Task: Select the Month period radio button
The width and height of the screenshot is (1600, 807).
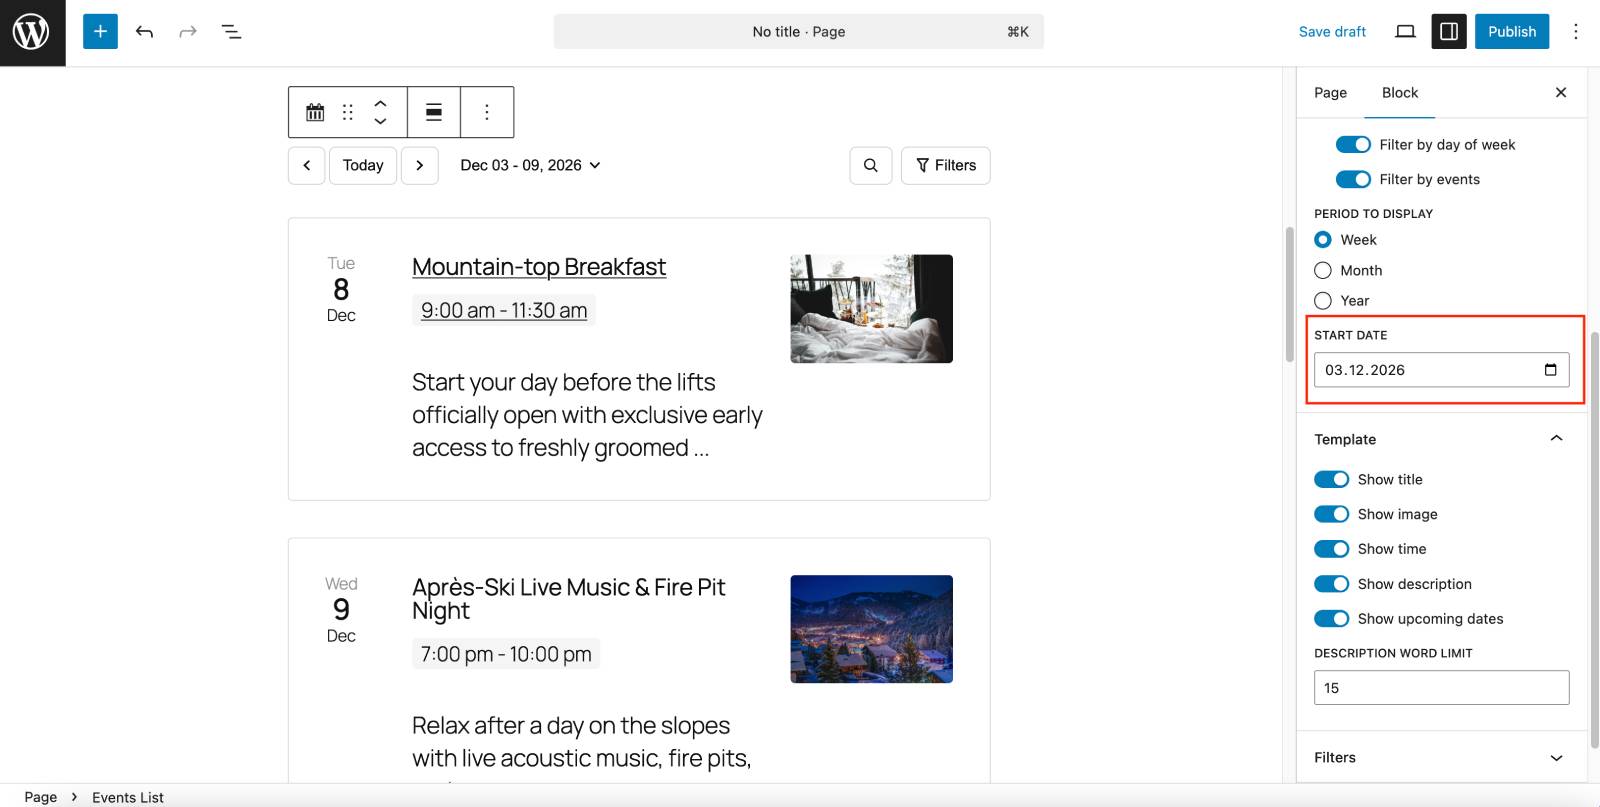Action: [x=1323, y=270]
